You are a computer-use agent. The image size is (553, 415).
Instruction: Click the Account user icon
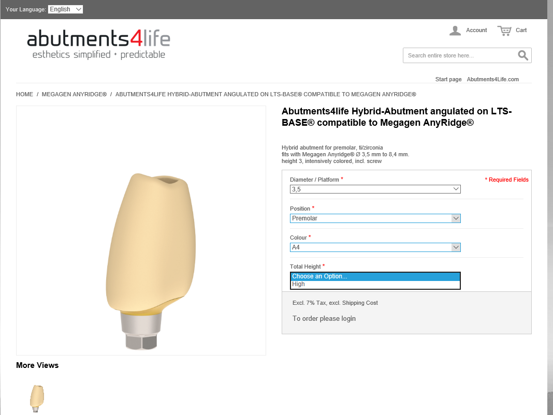pyautogui.click(x=455, y=31)
